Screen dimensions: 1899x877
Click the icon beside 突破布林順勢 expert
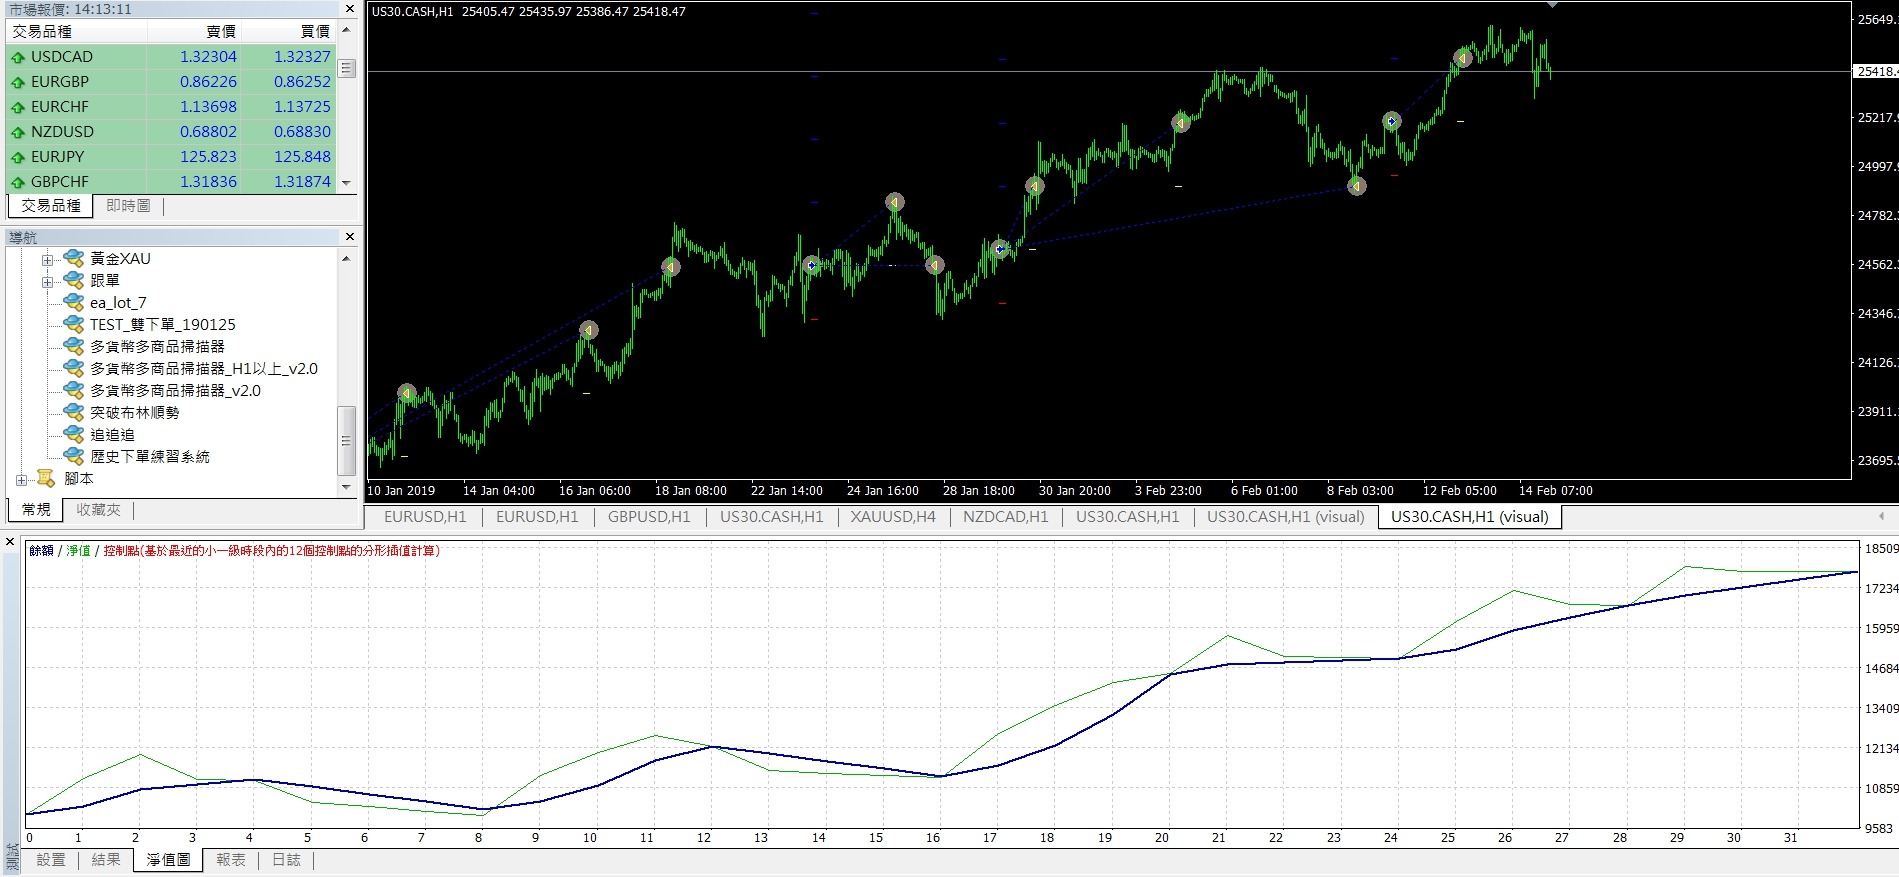click(73, 412)
